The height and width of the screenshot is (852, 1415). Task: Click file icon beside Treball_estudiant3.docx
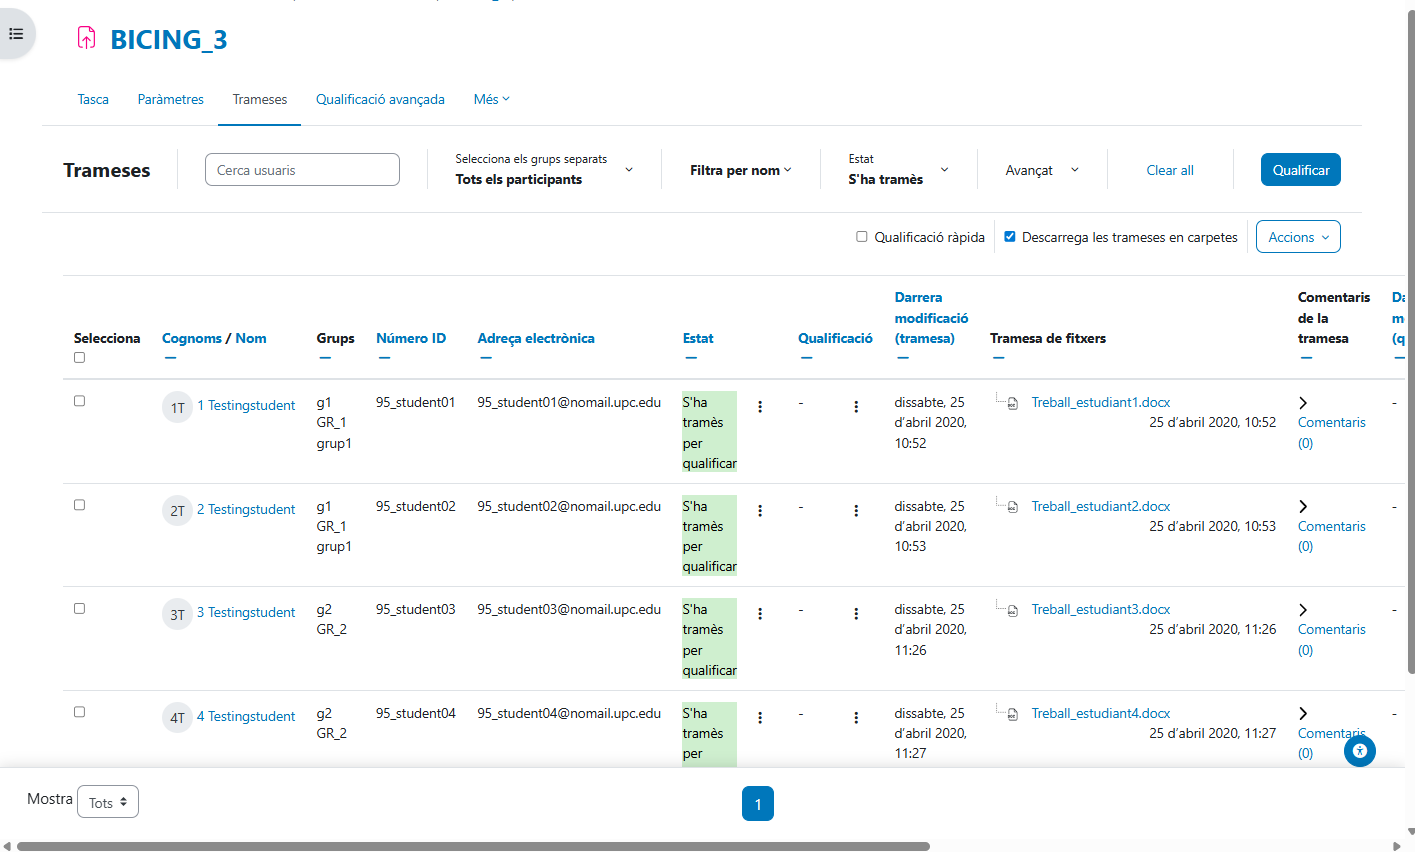[1012, 610]
